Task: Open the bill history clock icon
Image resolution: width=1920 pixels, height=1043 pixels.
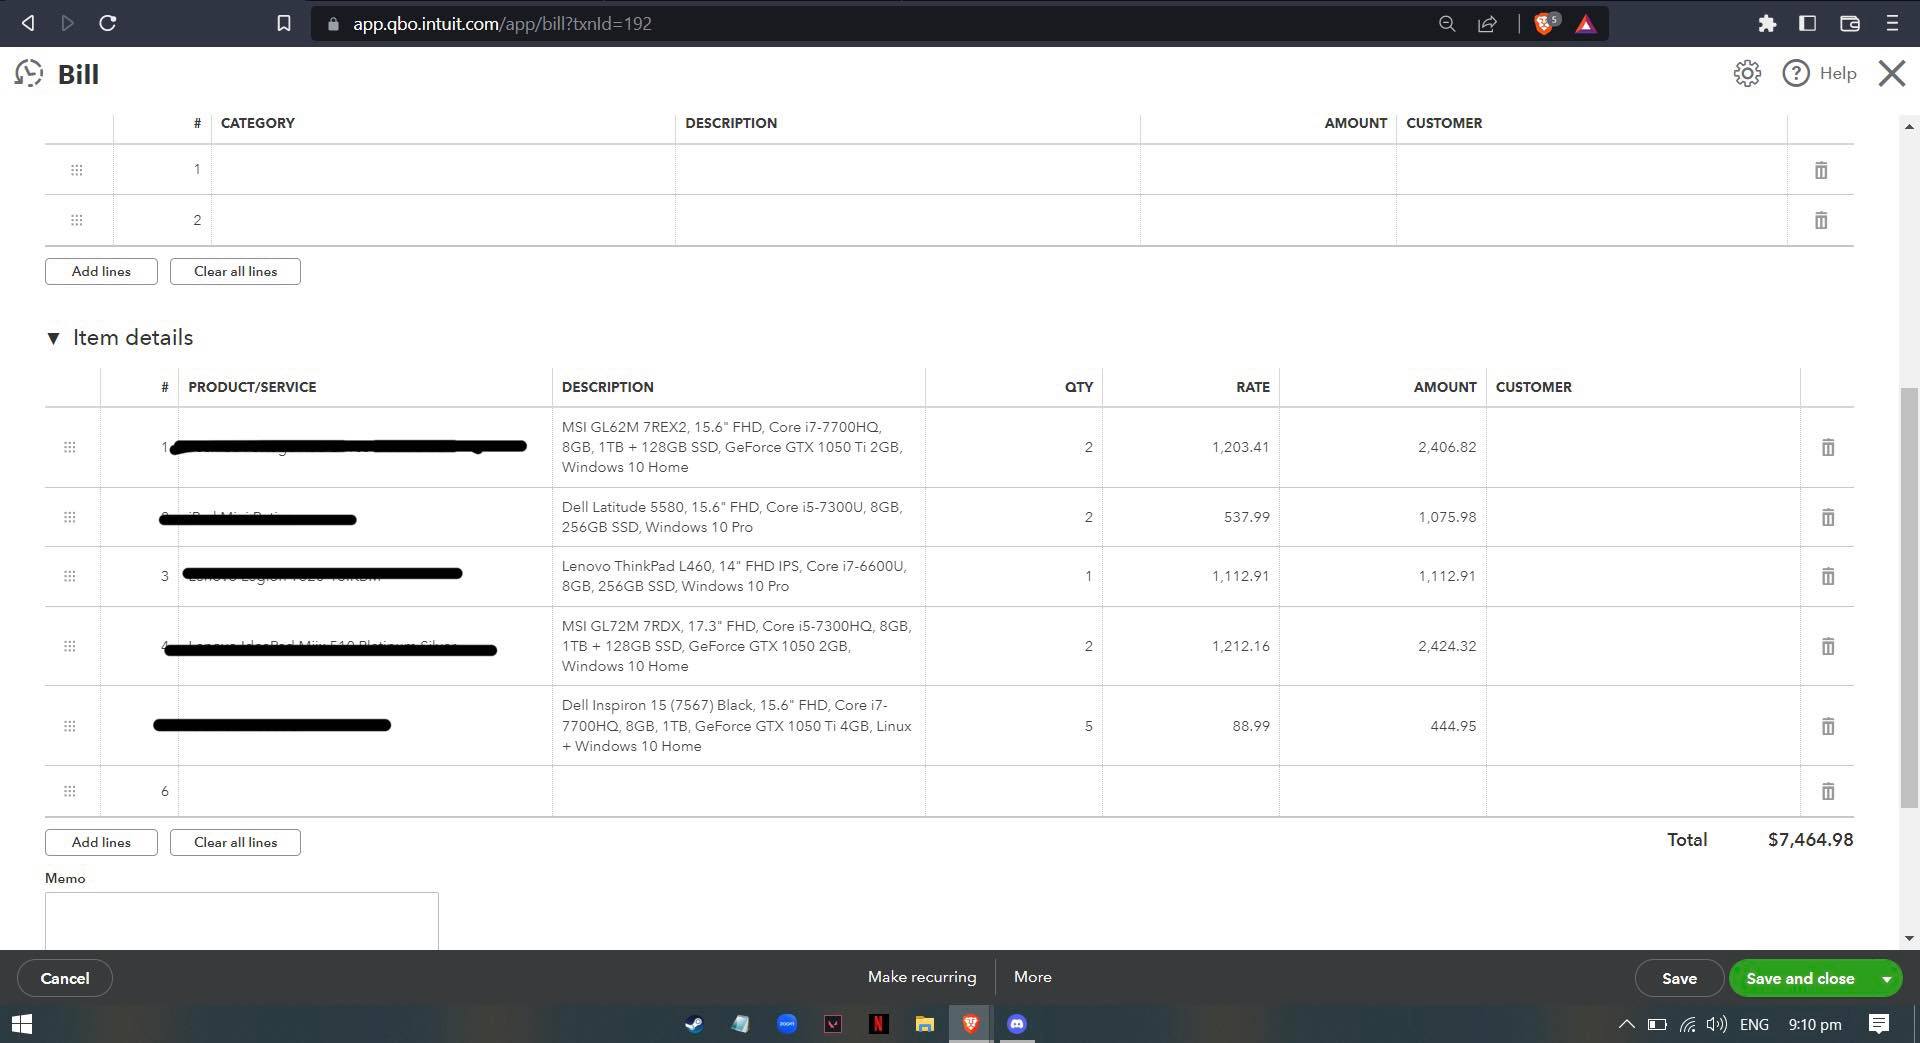Action: tap(29, 73)
